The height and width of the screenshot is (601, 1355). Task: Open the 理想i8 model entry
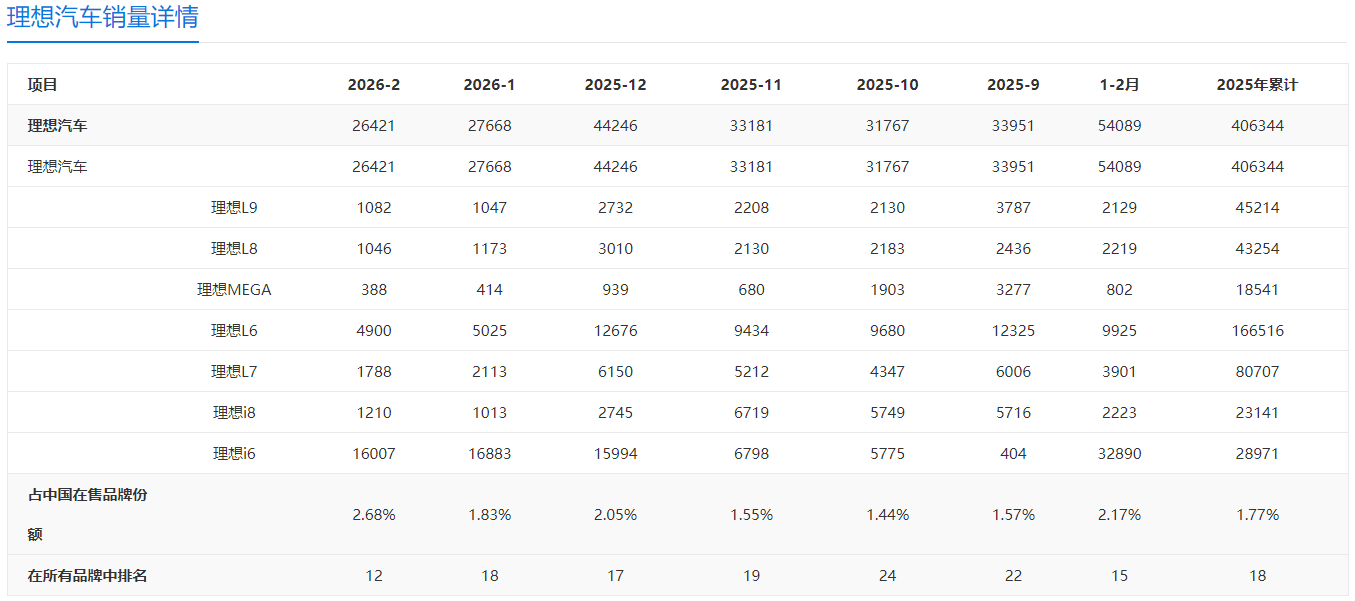point(234,413)
